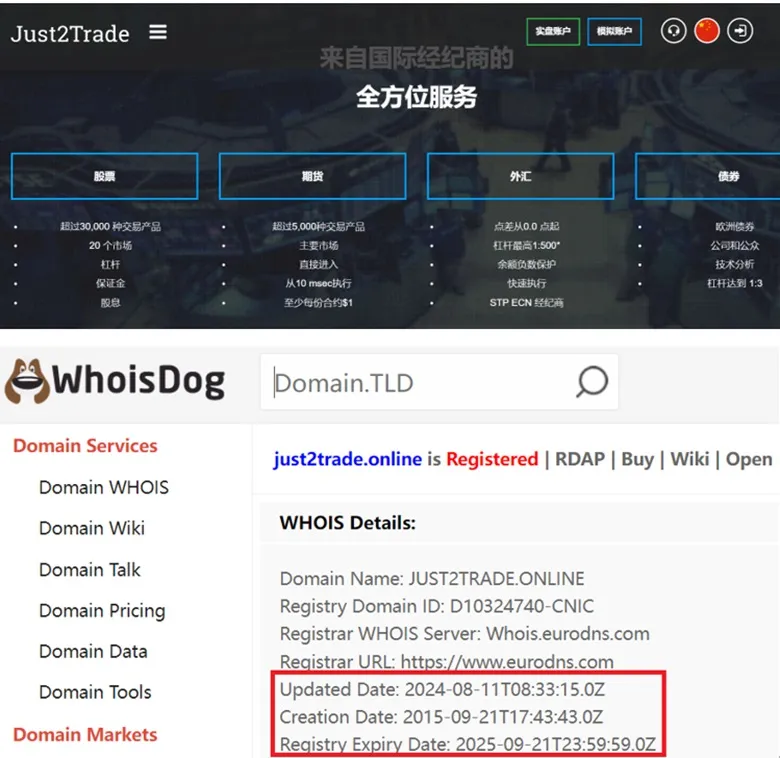Image resolution: width=780 pixels, height=758 pixels.
Task: Click the Registrar WHOIS Server line
Action: (x=465, y=634)
